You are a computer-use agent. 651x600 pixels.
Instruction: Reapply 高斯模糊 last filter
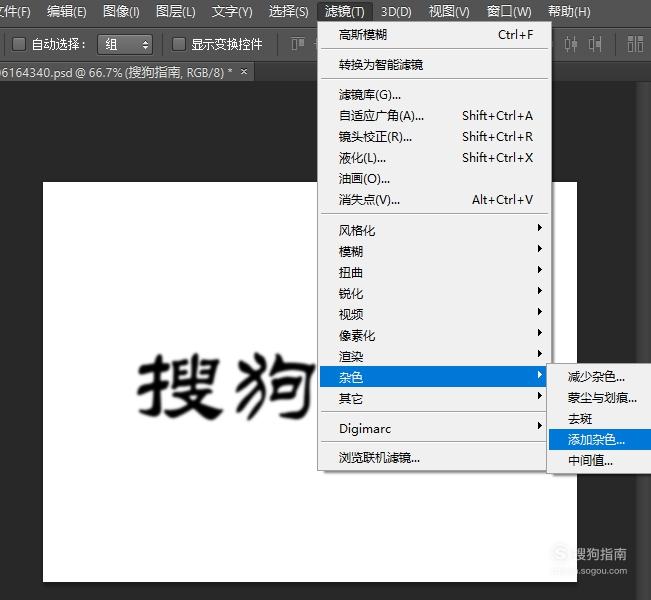point(435,34)
